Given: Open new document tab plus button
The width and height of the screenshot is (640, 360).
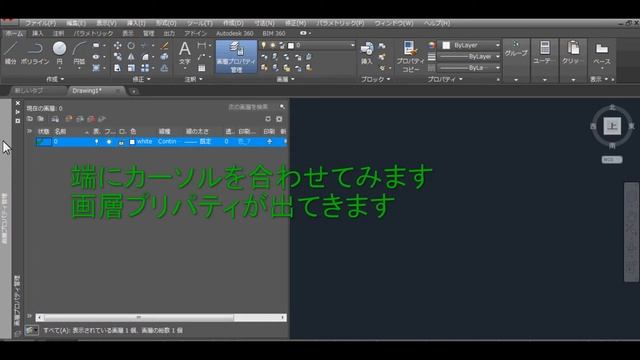Looking at the screenshot, I should pyautogui.click(x=133, y=91).
